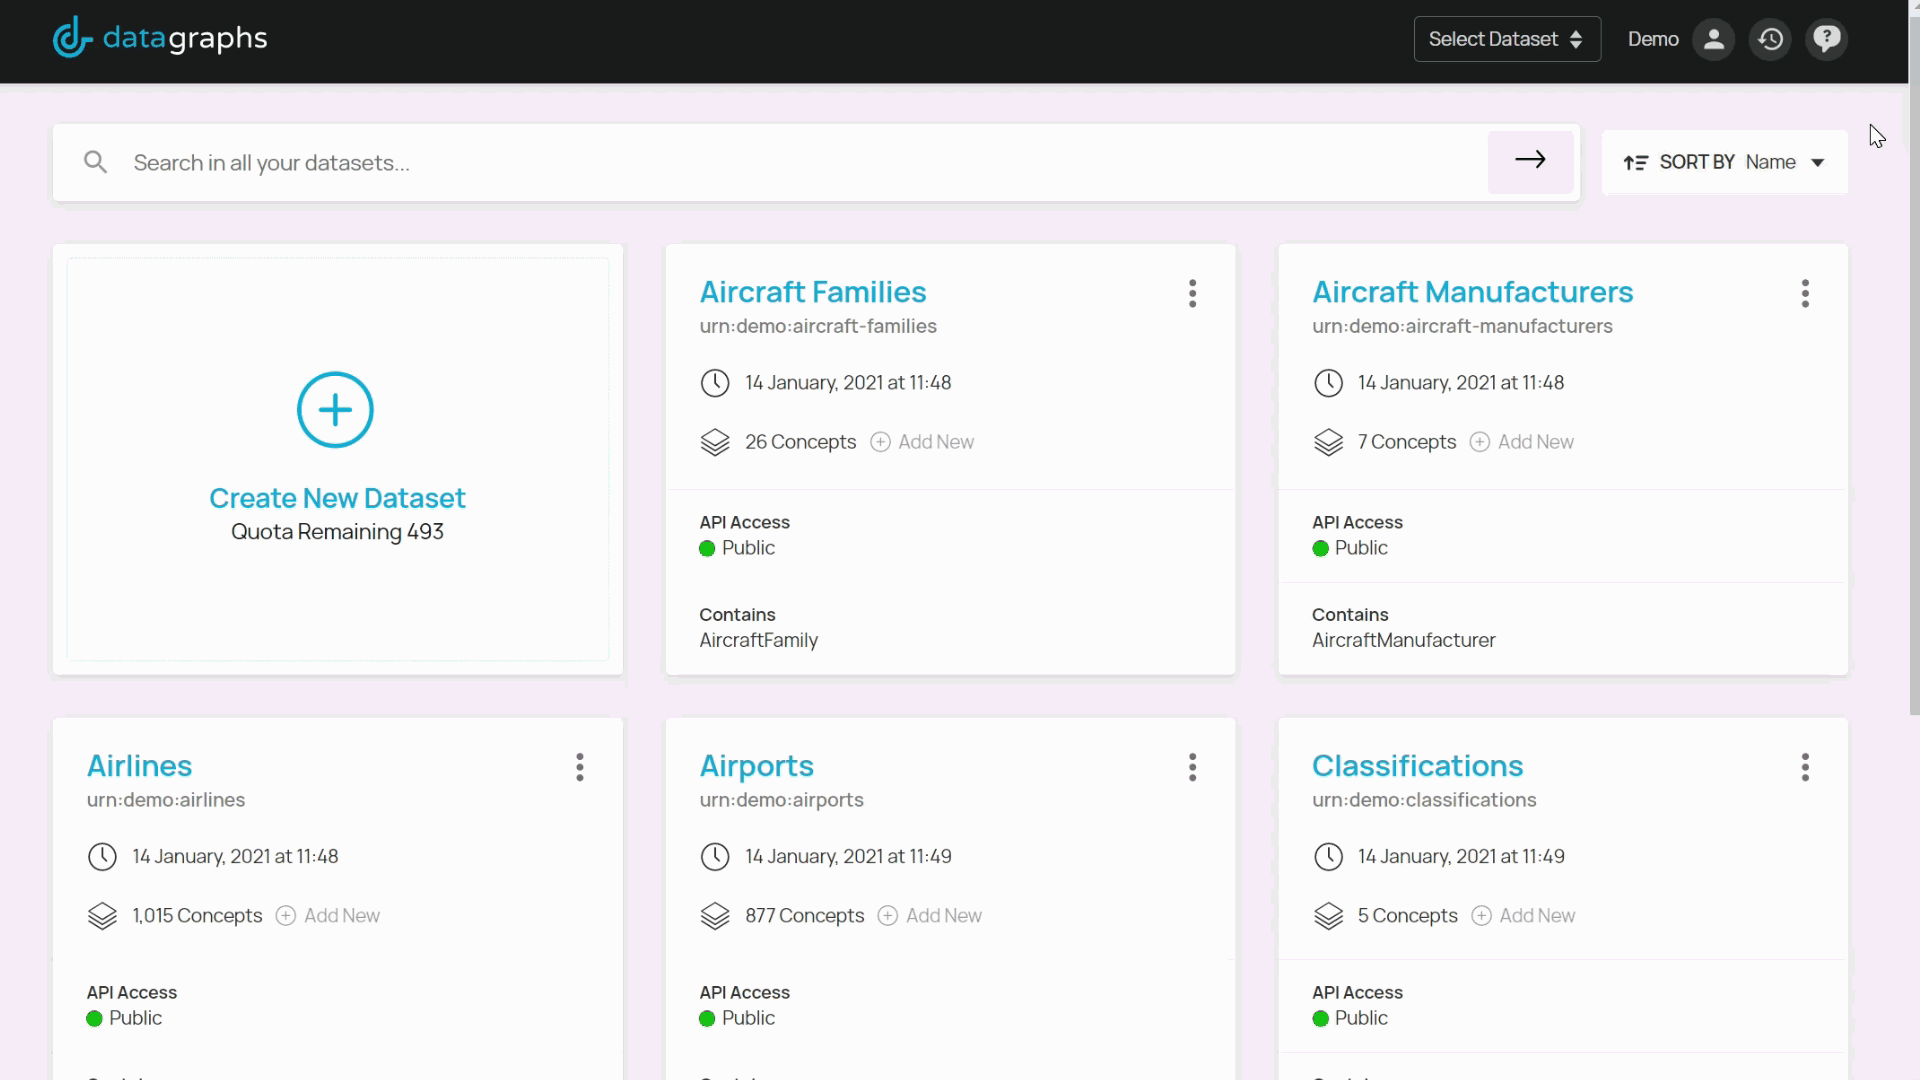Screen dimensions: 1920x1080
Task: Open the Aircraft Families dataset
Action: point(812,292)
